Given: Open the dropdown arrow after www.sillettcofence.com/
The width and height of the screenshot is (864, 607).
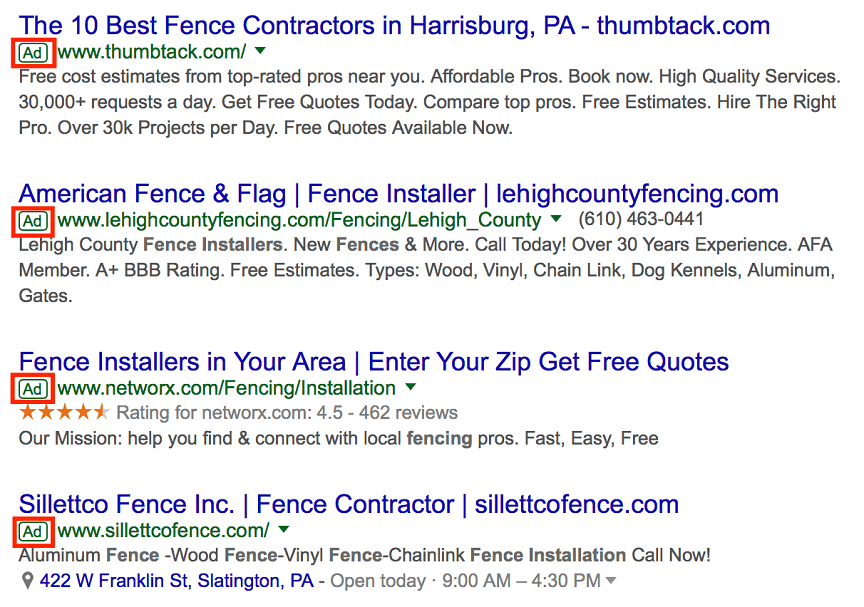Looking at the screenshot, I should [x=284, y=529].
